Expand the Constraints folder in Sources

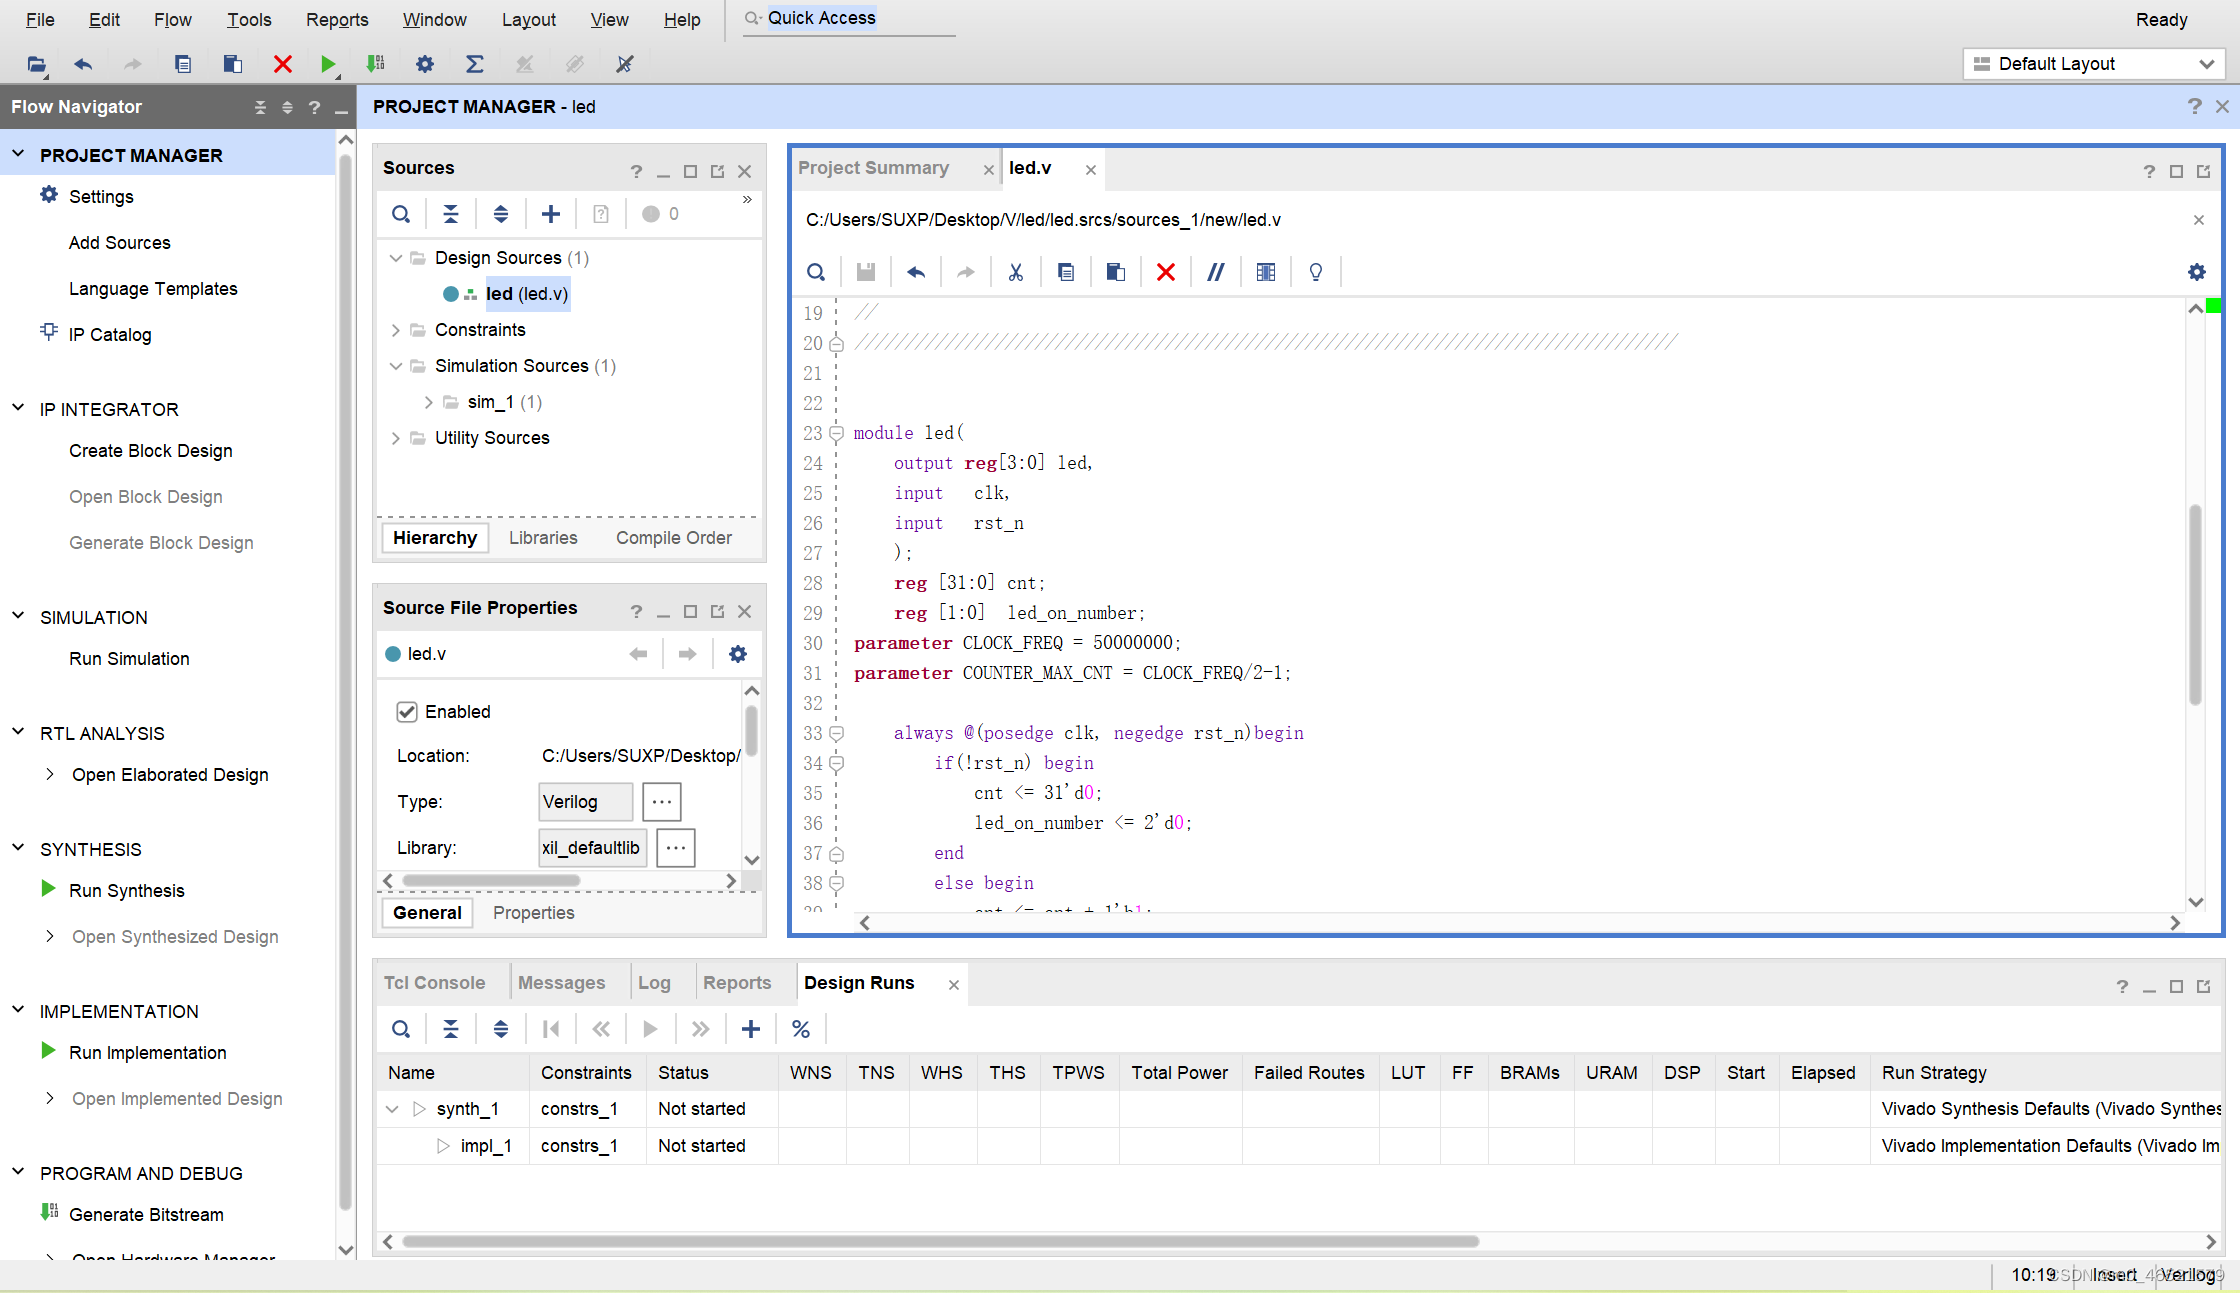pos(396,330)
